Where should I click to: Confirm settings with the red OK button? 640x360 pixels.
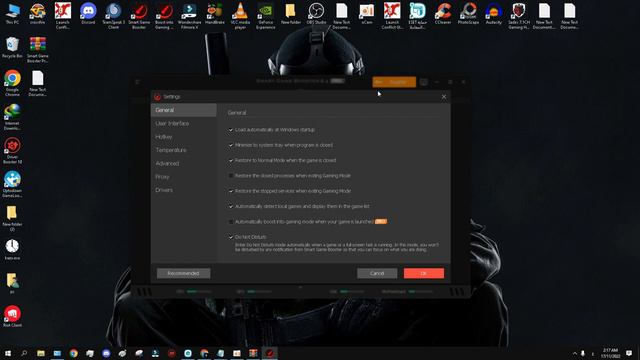pyautogui.click(x=424, y=273)
